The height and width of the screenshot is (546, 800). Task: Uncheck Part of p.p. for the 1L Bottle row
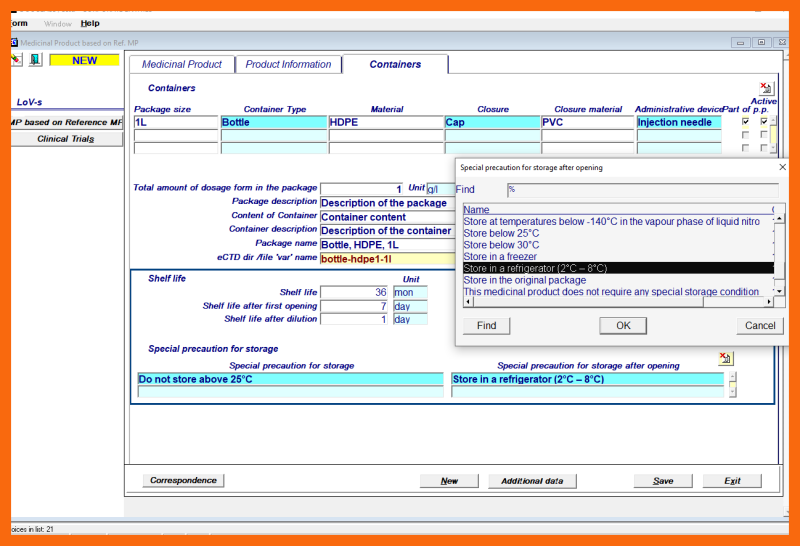point(745,121)
